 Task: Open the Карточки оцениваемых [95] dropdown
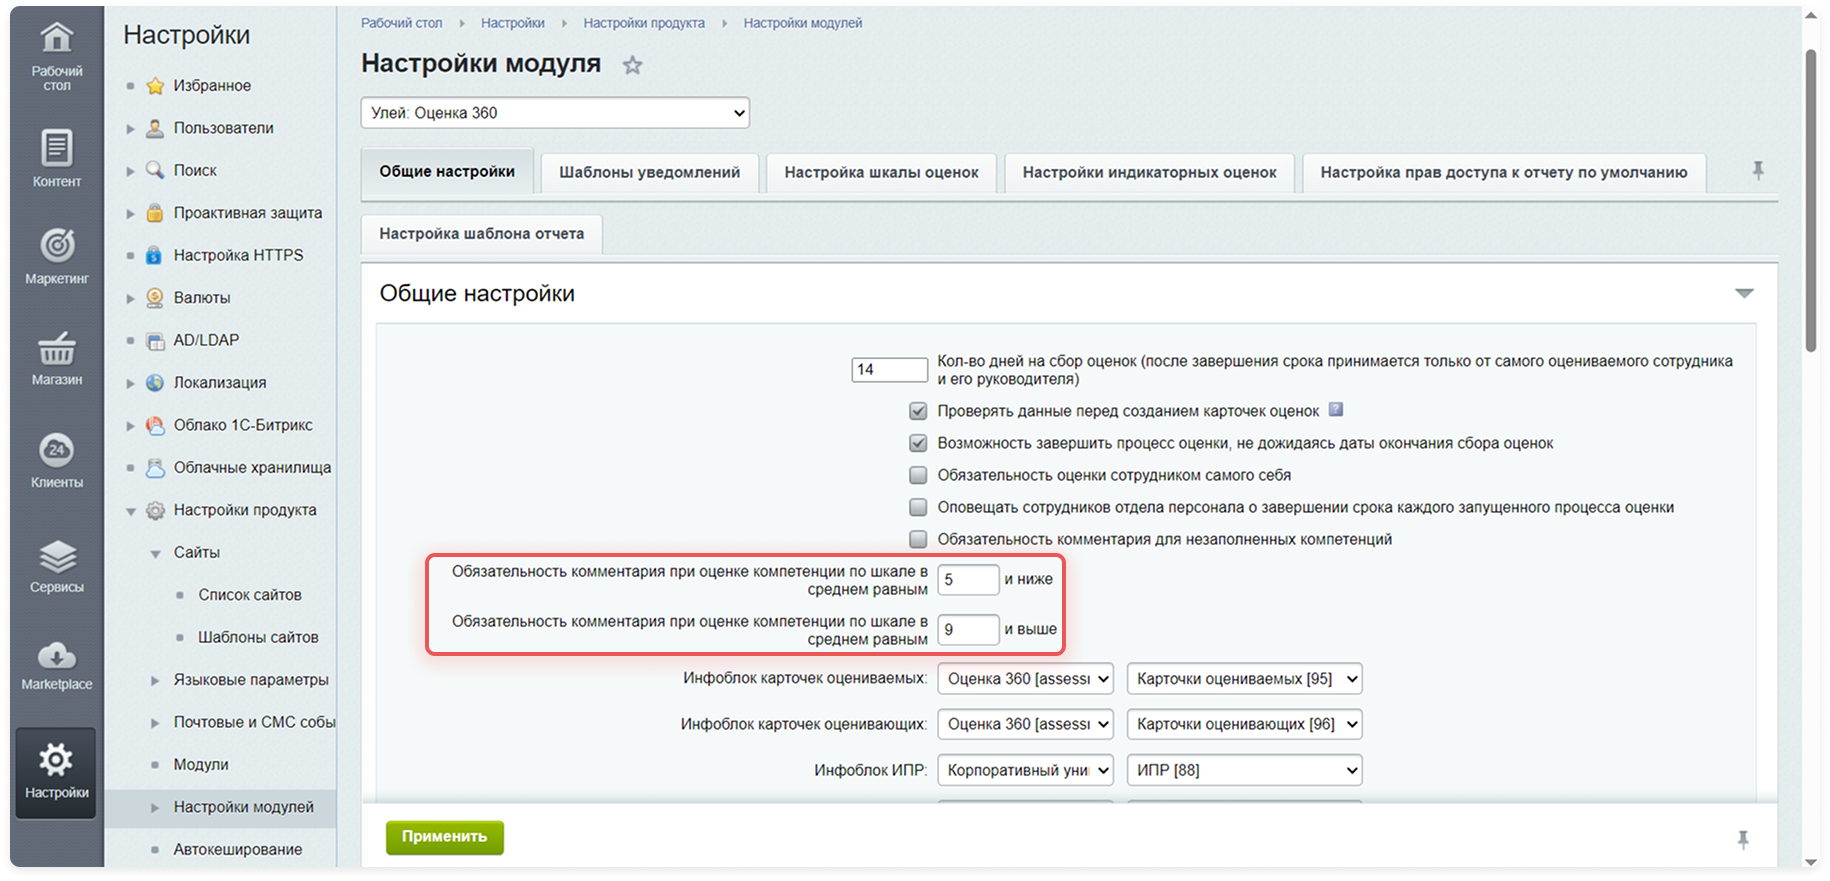click(x=1244, y=679)
